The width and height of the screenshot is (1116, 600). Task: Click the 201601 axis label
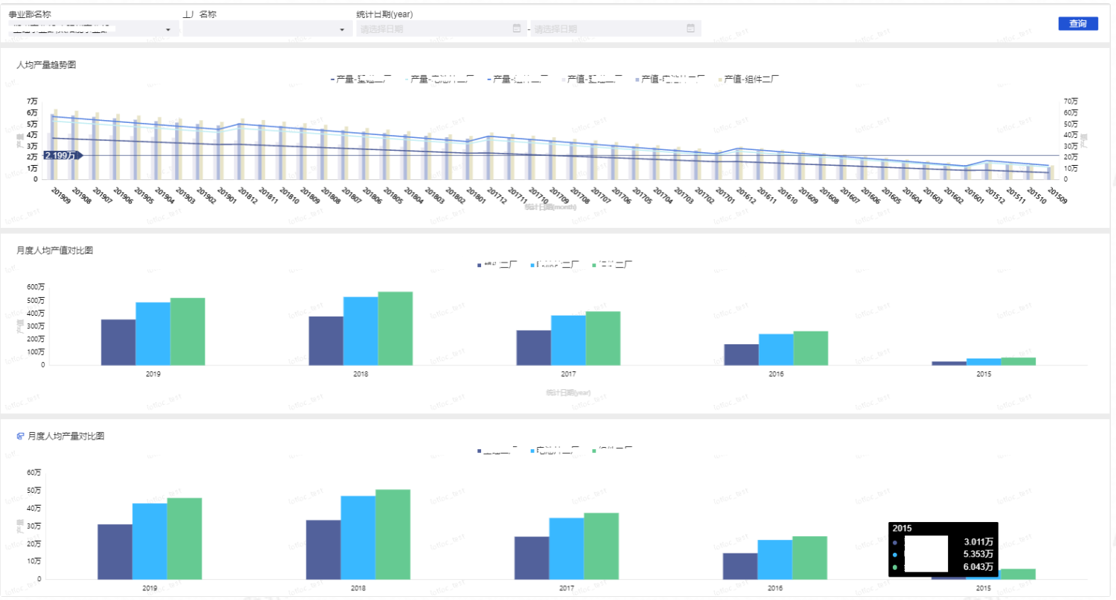point(974,196)
